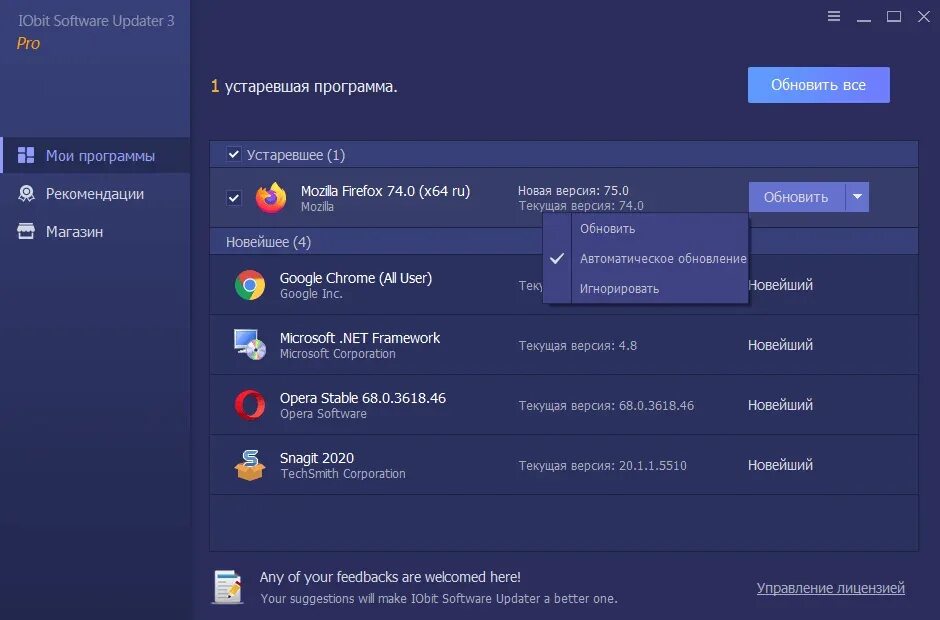Click 'Текущая версия: 4.8' text
The width and height of the screenshot is (940, 620).
point(577,345)
